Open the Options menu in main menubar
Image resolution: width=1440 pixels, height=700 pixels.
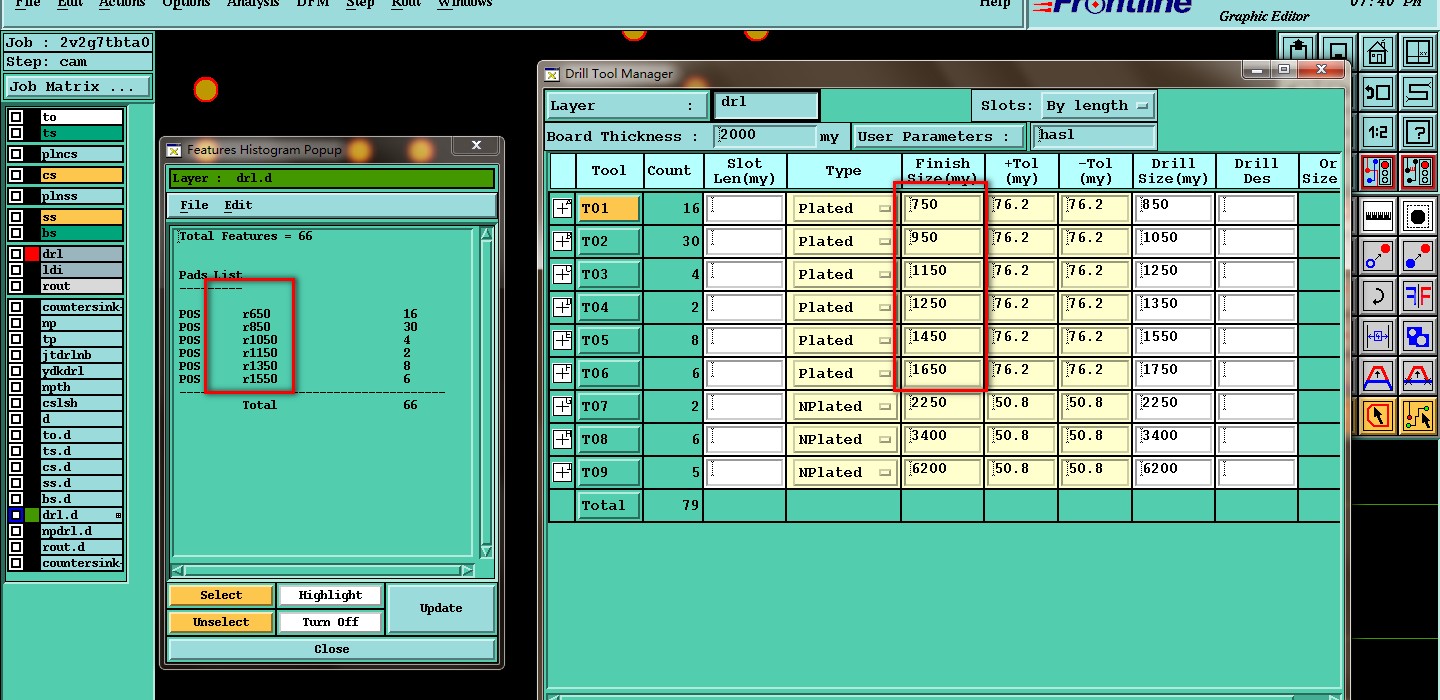tap(186, 4)
